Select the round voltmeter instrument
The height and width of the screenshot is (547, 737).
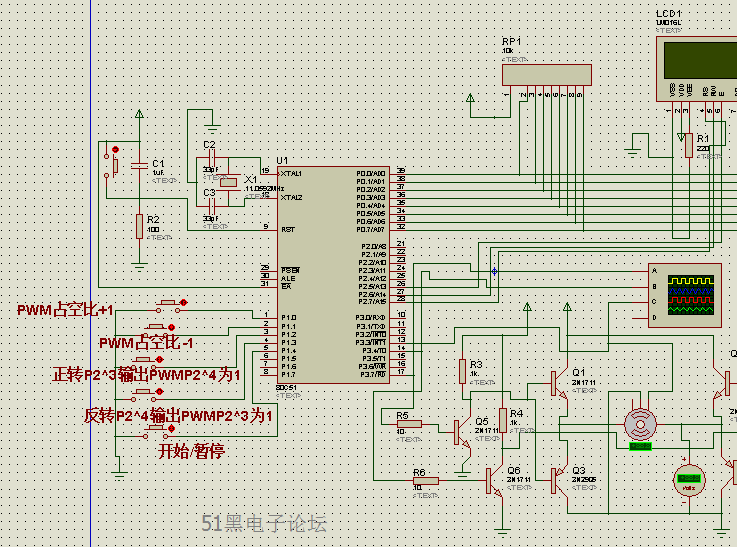(689, 480)
